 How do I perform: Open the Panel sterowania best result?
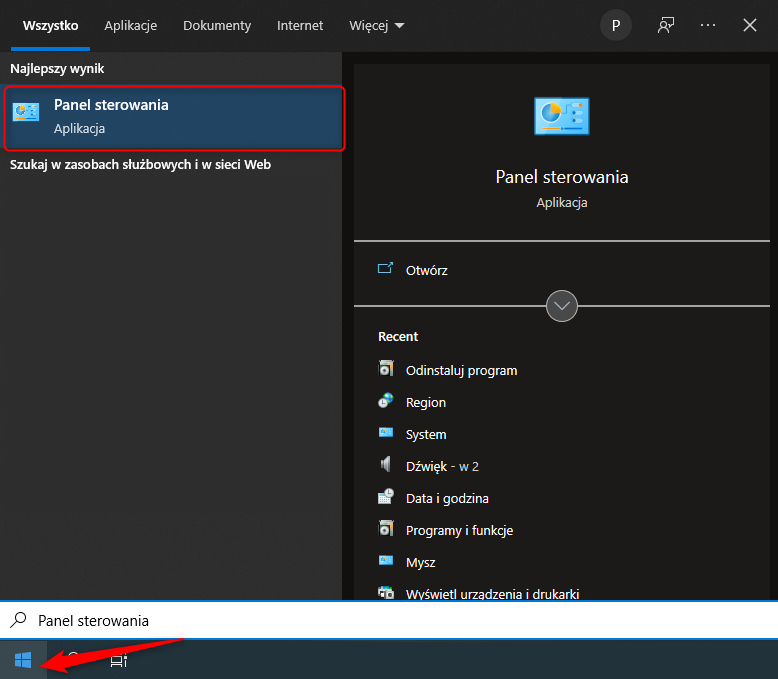[x=175, y=117]
